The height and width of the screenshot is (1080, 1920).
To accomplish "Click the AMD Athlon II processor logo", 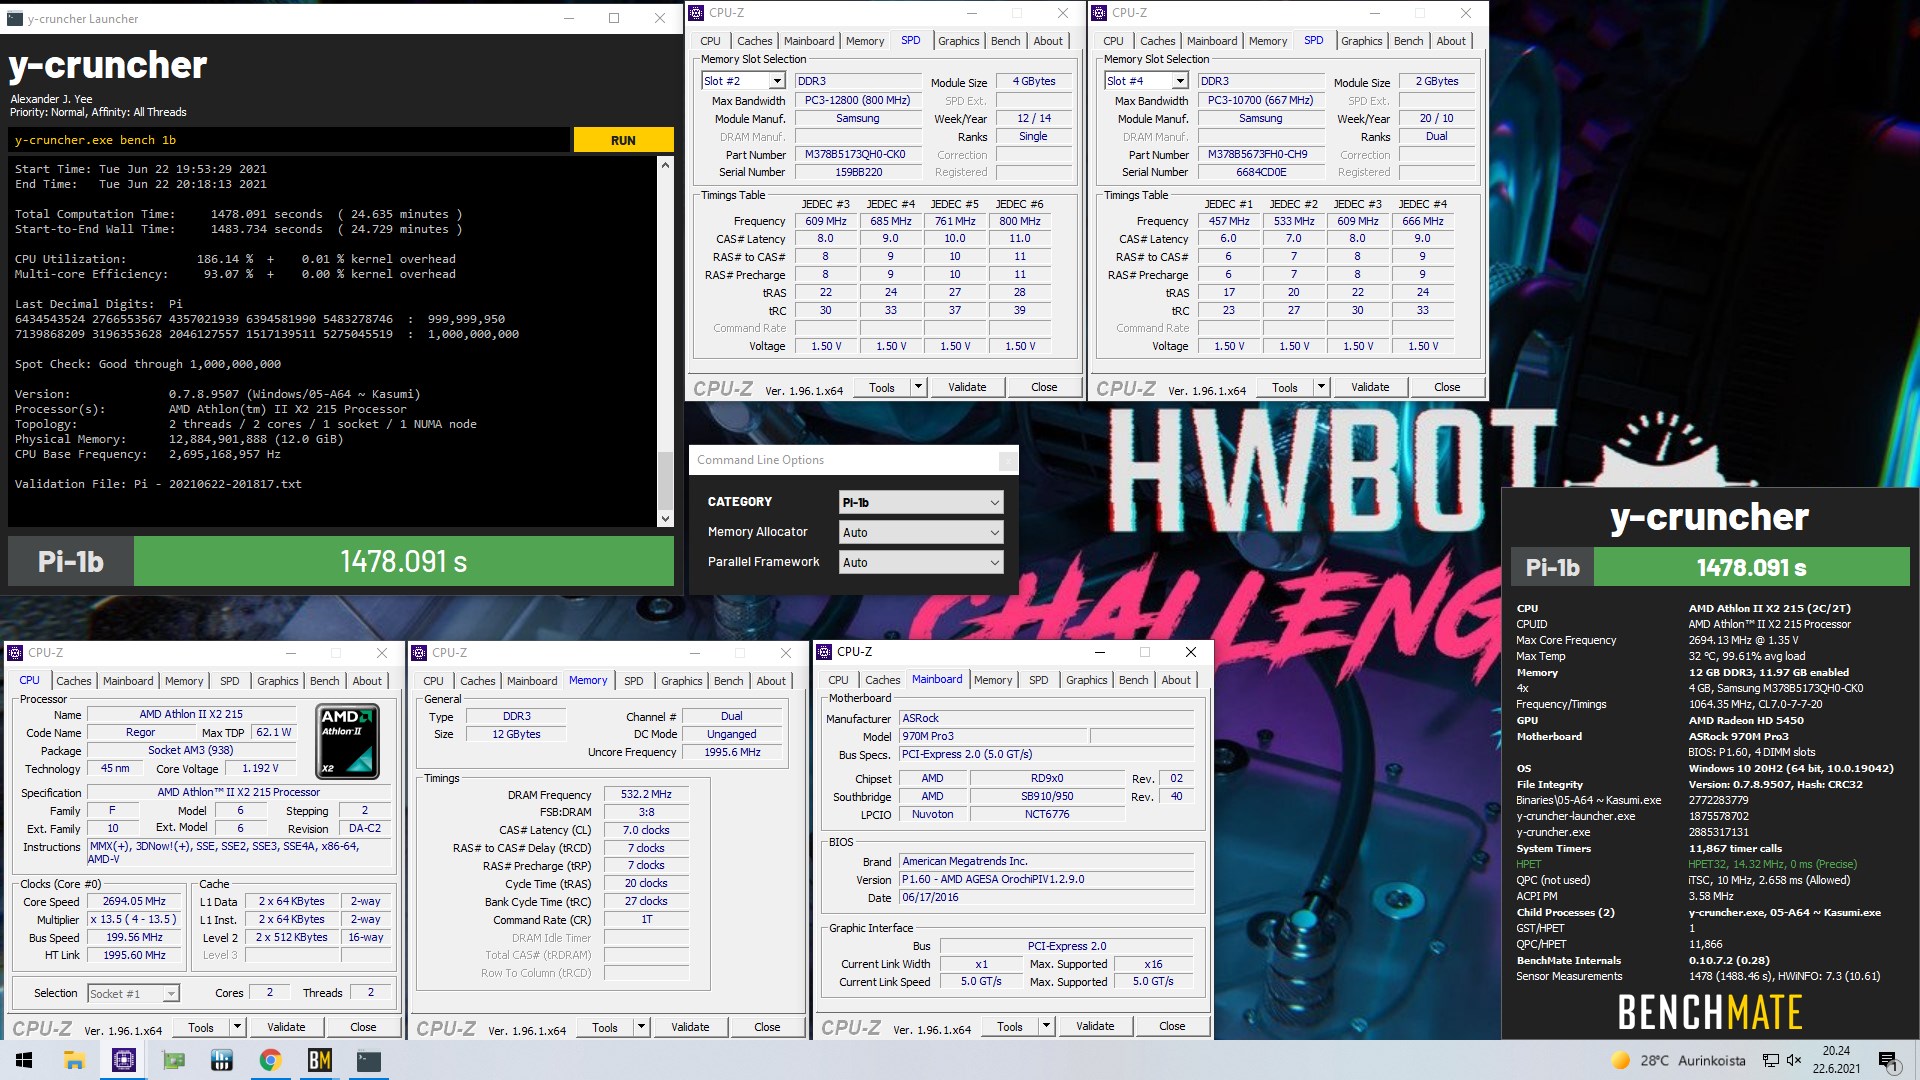I will (348, 742).
